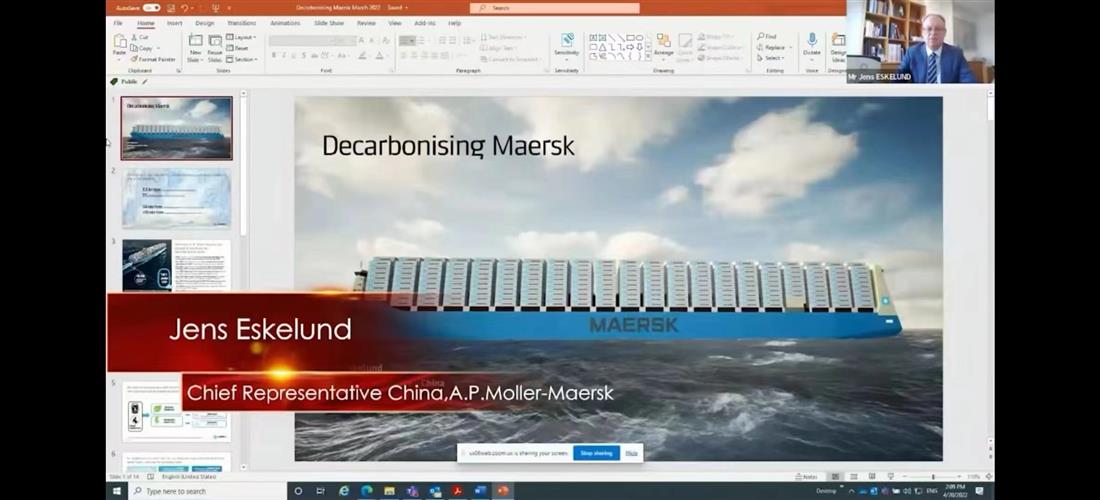Click Format Painter in the ribbon

[157, 59]
